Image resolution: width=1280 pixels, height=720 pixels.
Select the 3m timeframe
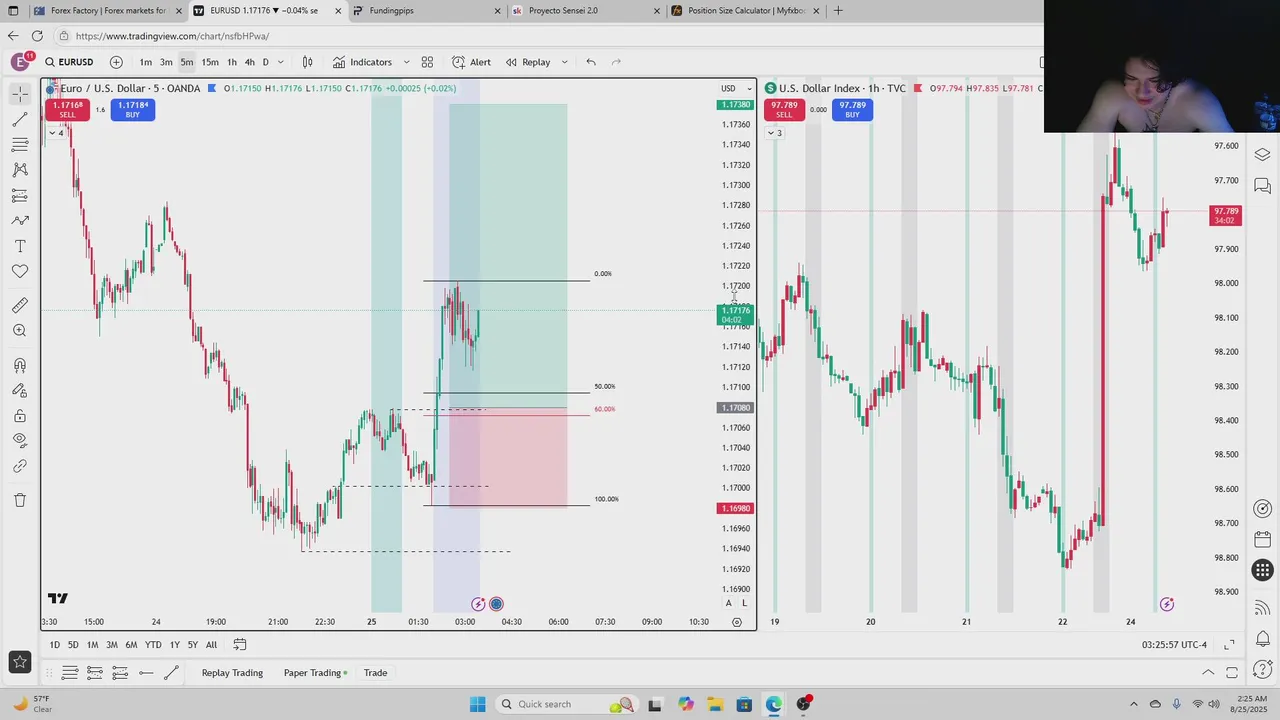coord(166,62)
